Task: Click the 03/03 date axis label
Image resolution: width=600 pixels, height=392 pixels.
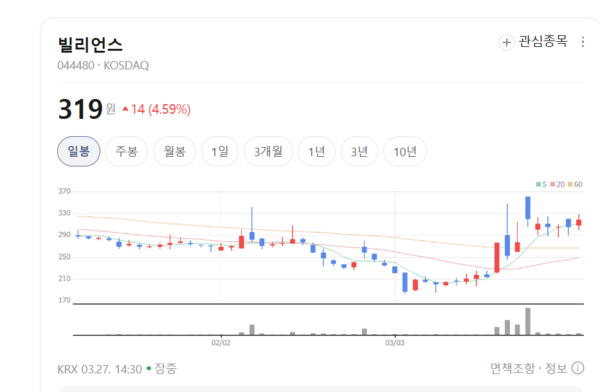Action: [x=395, y=343]
